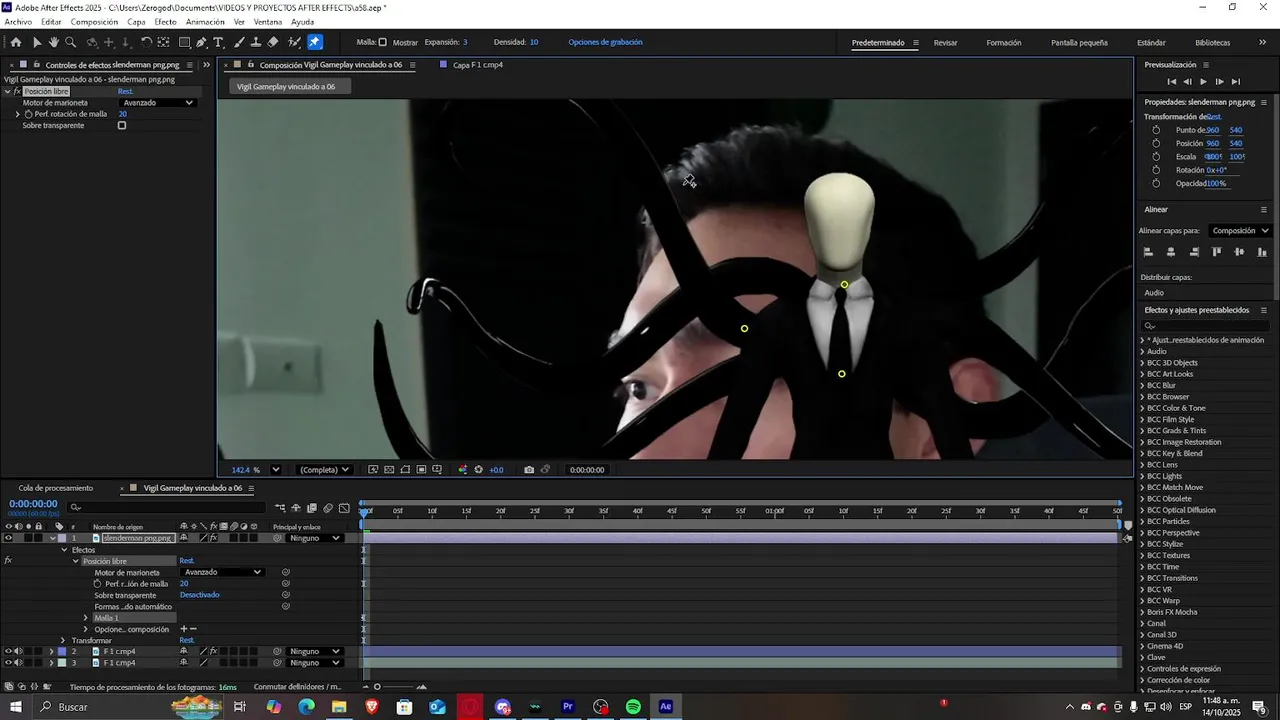Open Brave browser from the taskbar
Viewport: 1280px width, 720px height.
click(x=372, y=707)
